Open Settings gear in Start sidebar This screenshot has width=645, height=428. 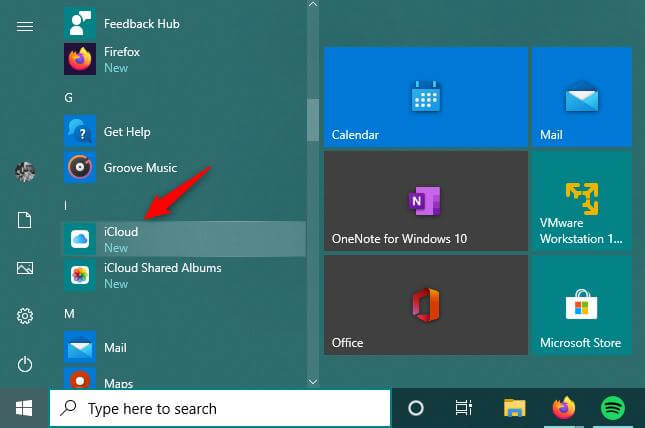(25, 317)
